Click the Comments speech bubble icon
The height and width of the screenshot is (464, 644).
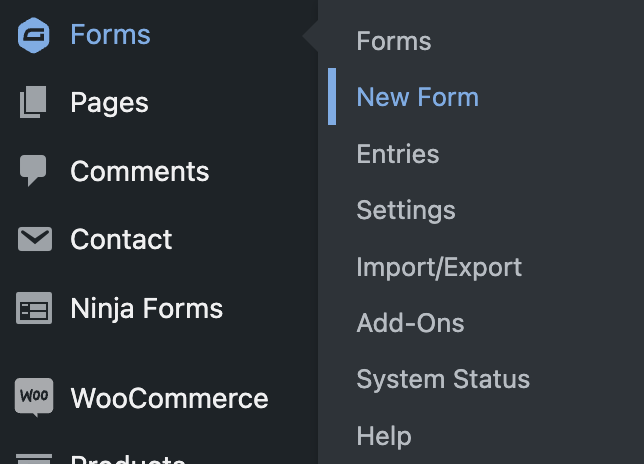33,170
